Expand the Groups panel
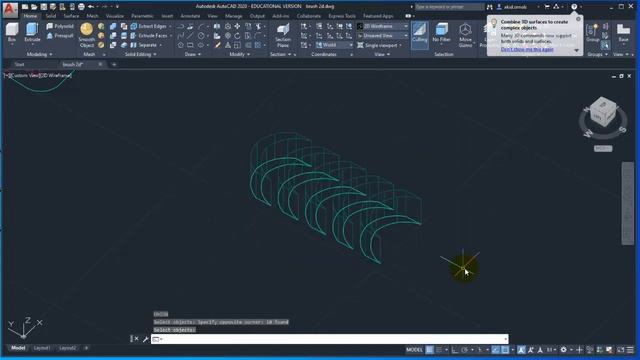 tap(597, 54)
